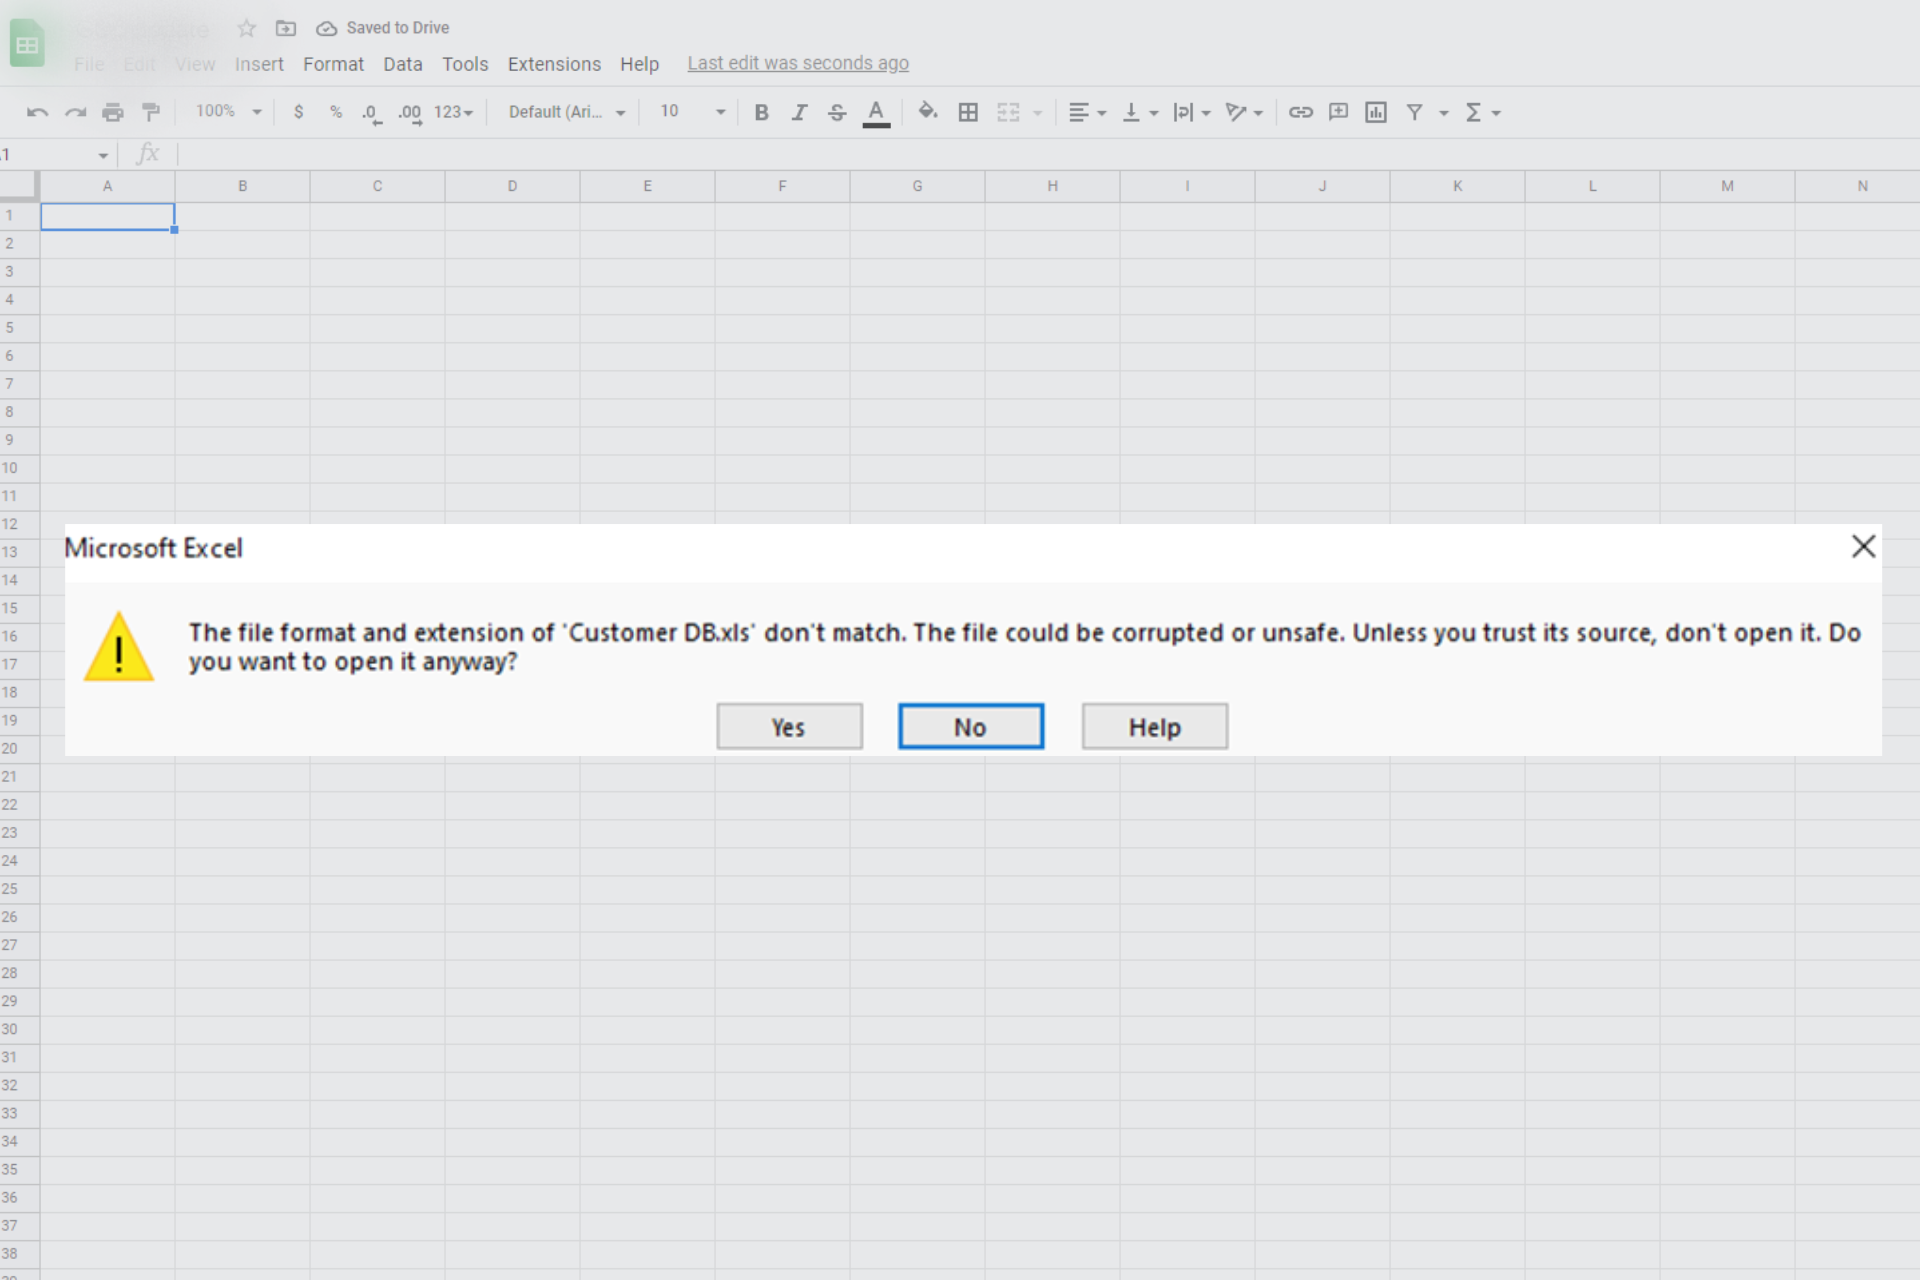This screenshot has width=1920, height=1280.
Task: Click the print icon
Action: [x=113, y=112]
